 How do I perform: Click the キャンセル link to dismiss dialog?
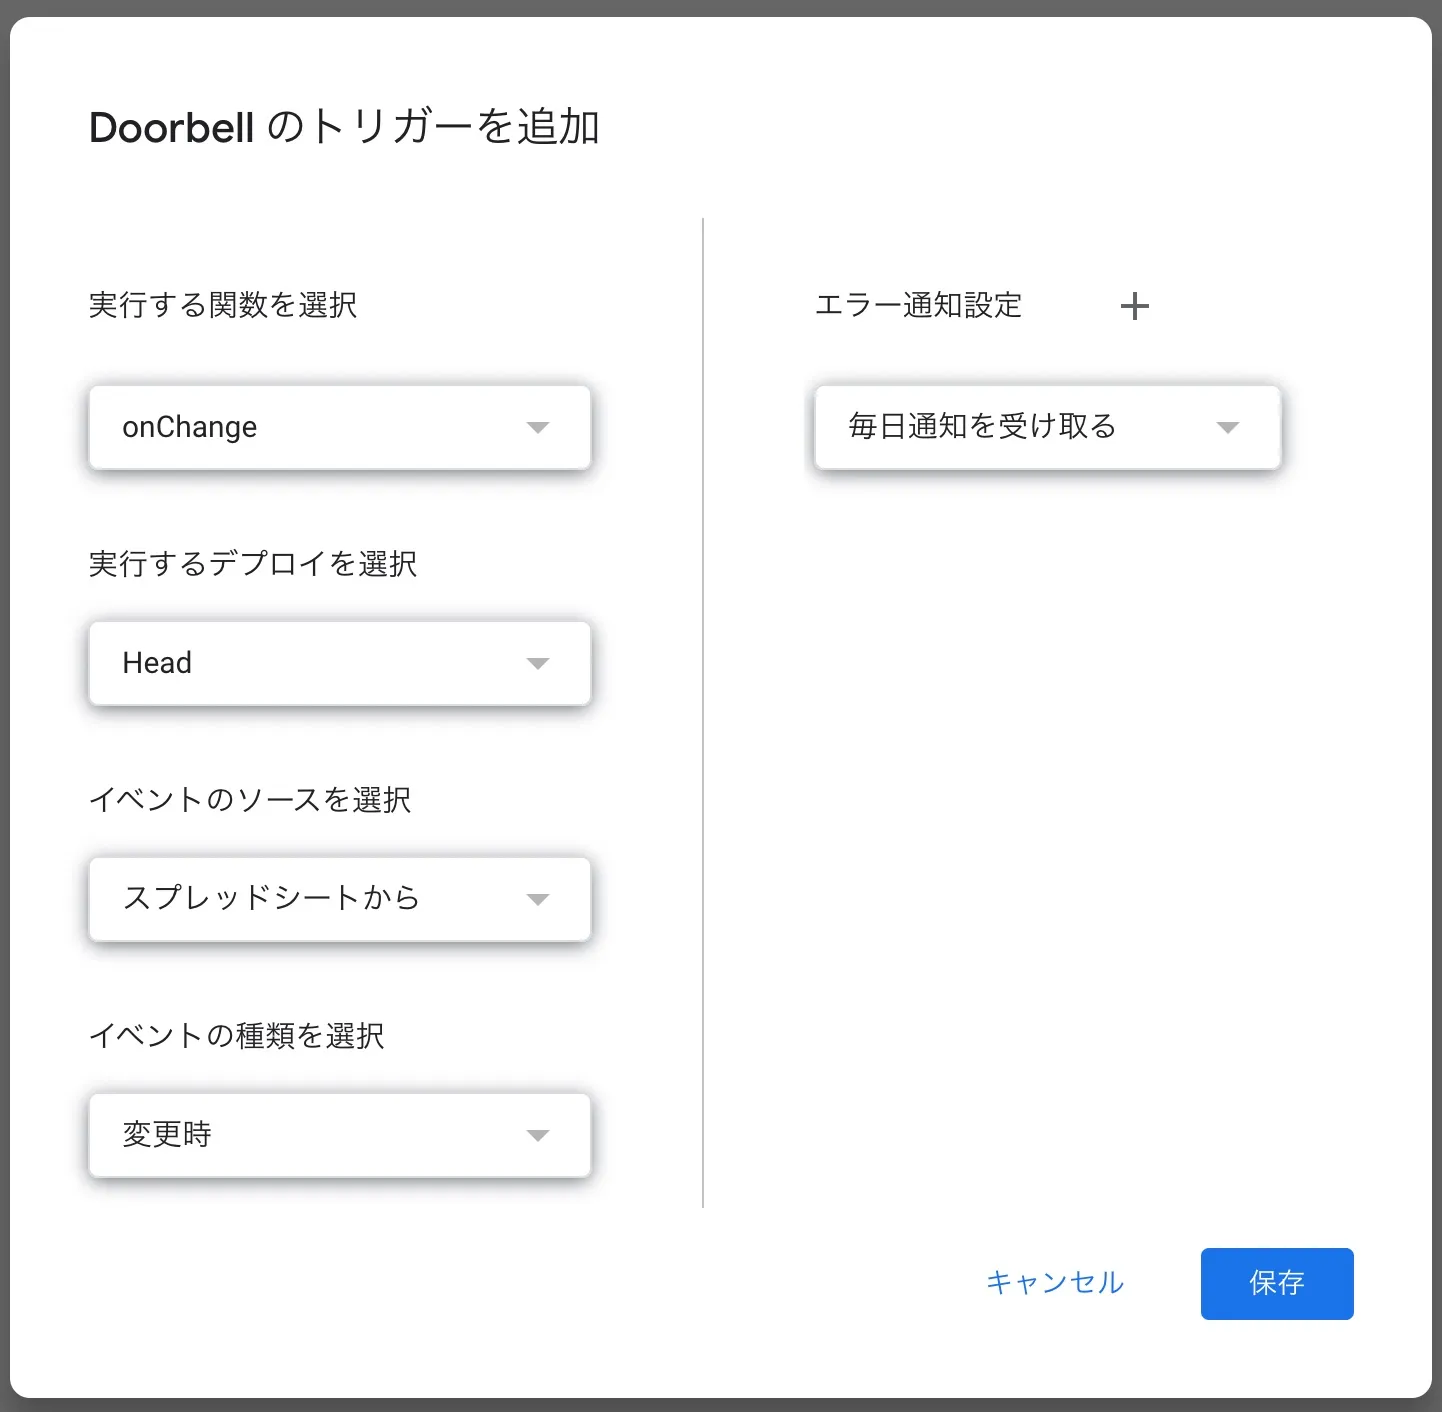point(1054,1283)
